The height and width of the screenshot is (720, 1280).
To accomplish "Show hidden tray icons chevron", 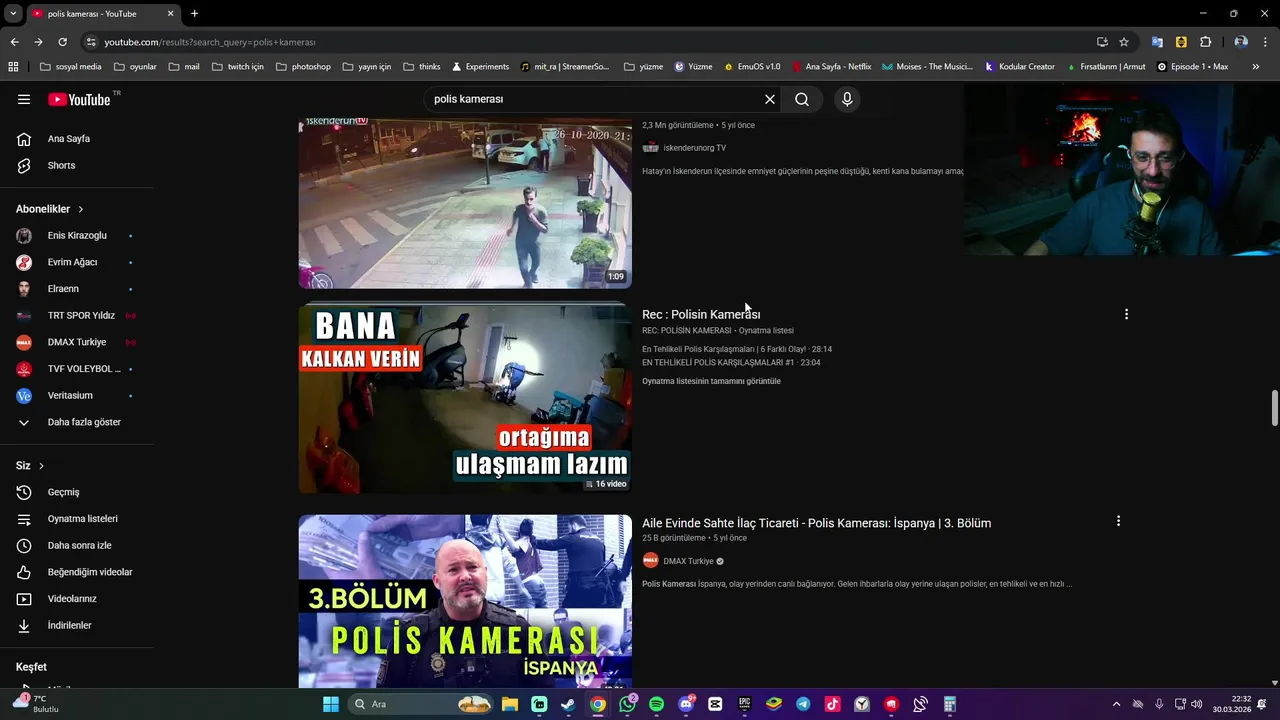I will click(x=1116, y=704).
